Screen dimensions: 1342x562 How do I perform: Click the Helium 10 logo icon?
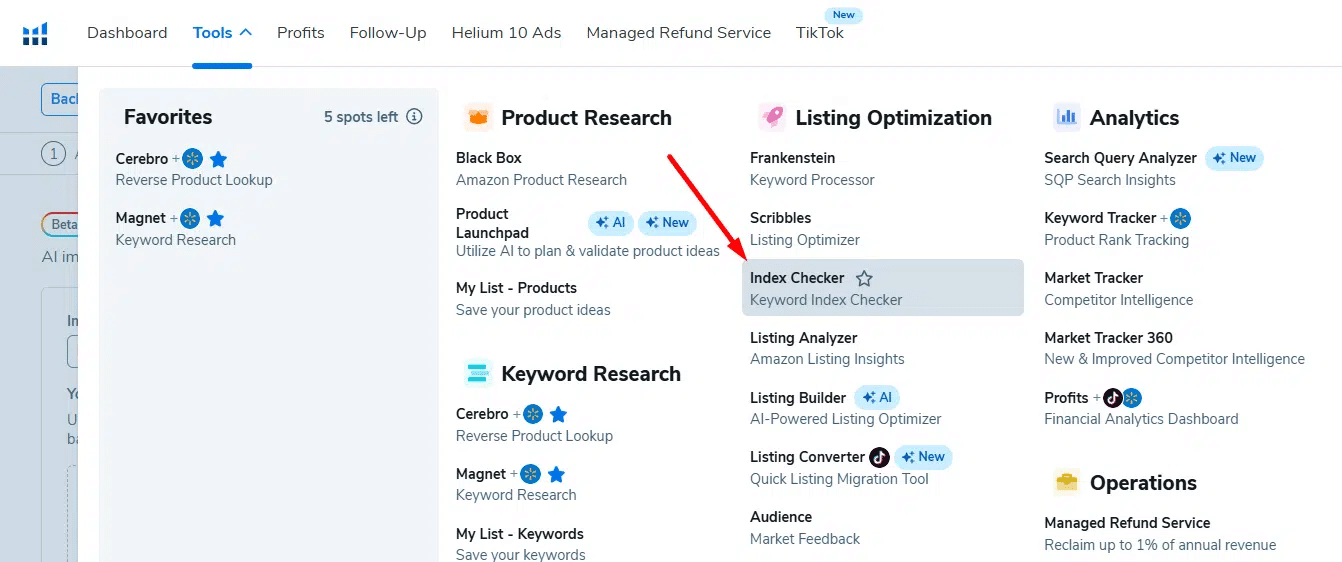point(35,34)
